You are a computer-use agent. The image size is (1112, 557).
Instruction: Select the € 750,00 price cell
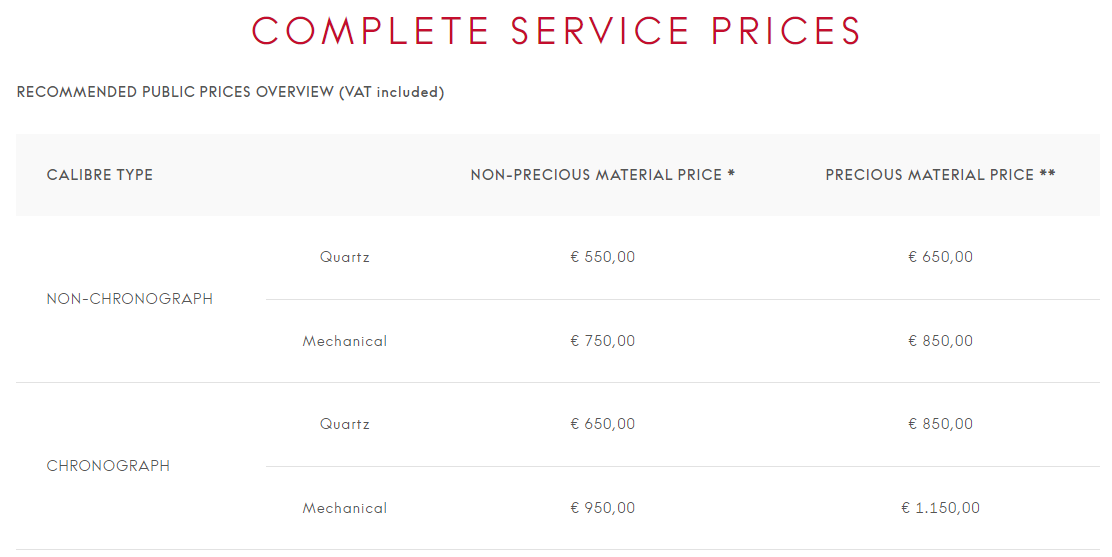(603, 341)
